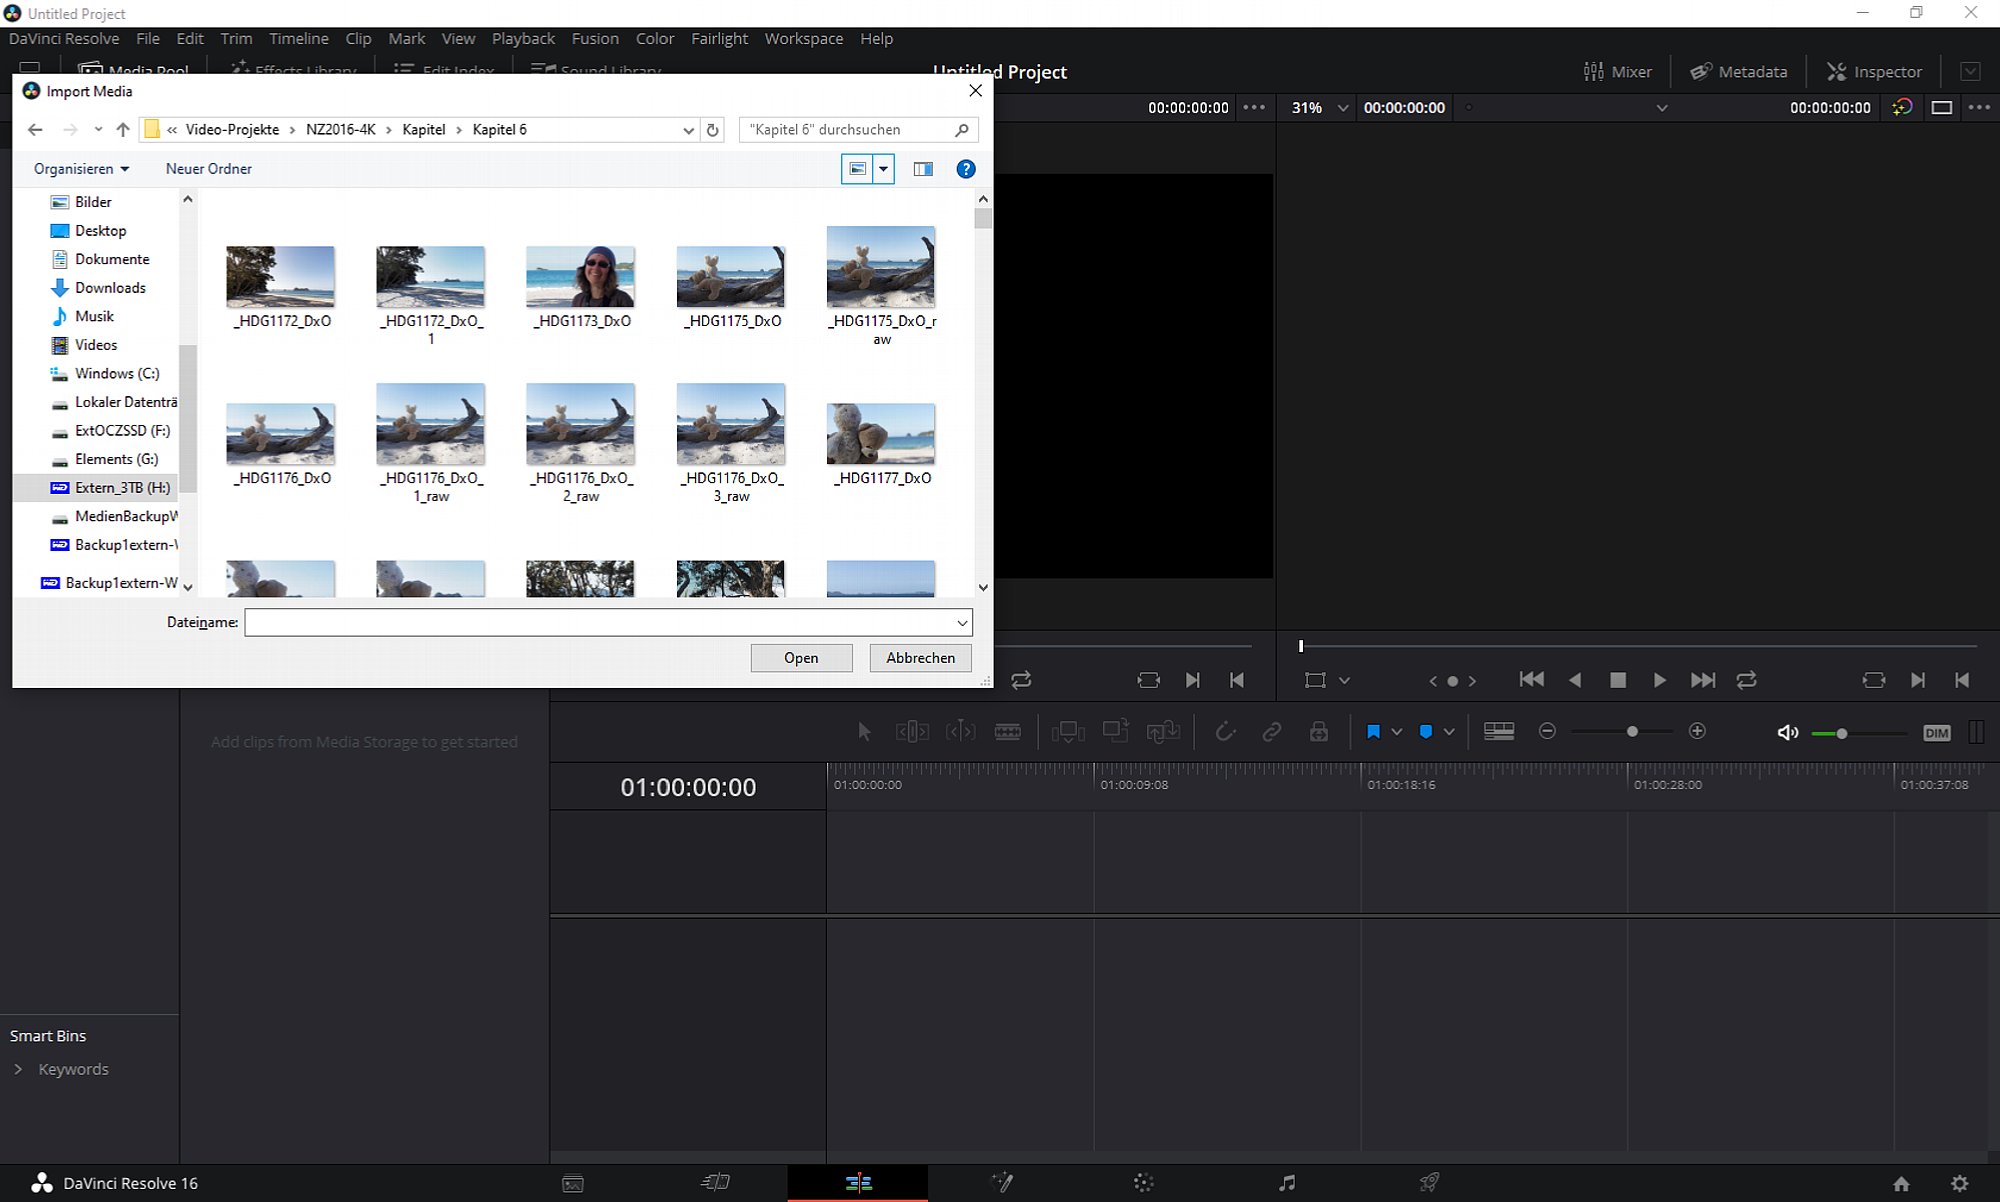
Task: Mute audio with the speaker icon
Action: coord(1788,733)
